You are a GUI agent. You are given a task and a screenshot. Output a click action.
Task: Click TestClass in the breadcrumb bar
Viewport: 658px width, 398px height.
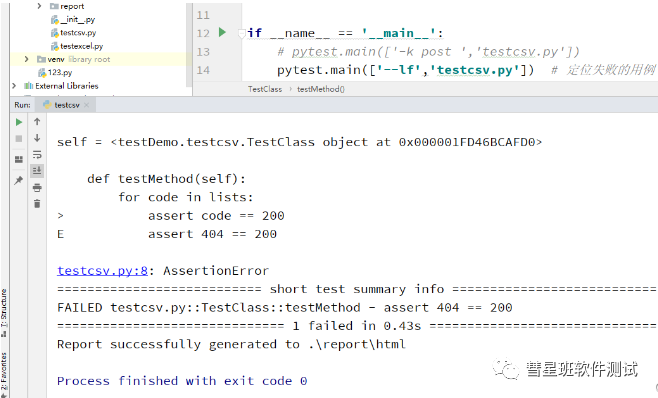(x=265, y=89)
